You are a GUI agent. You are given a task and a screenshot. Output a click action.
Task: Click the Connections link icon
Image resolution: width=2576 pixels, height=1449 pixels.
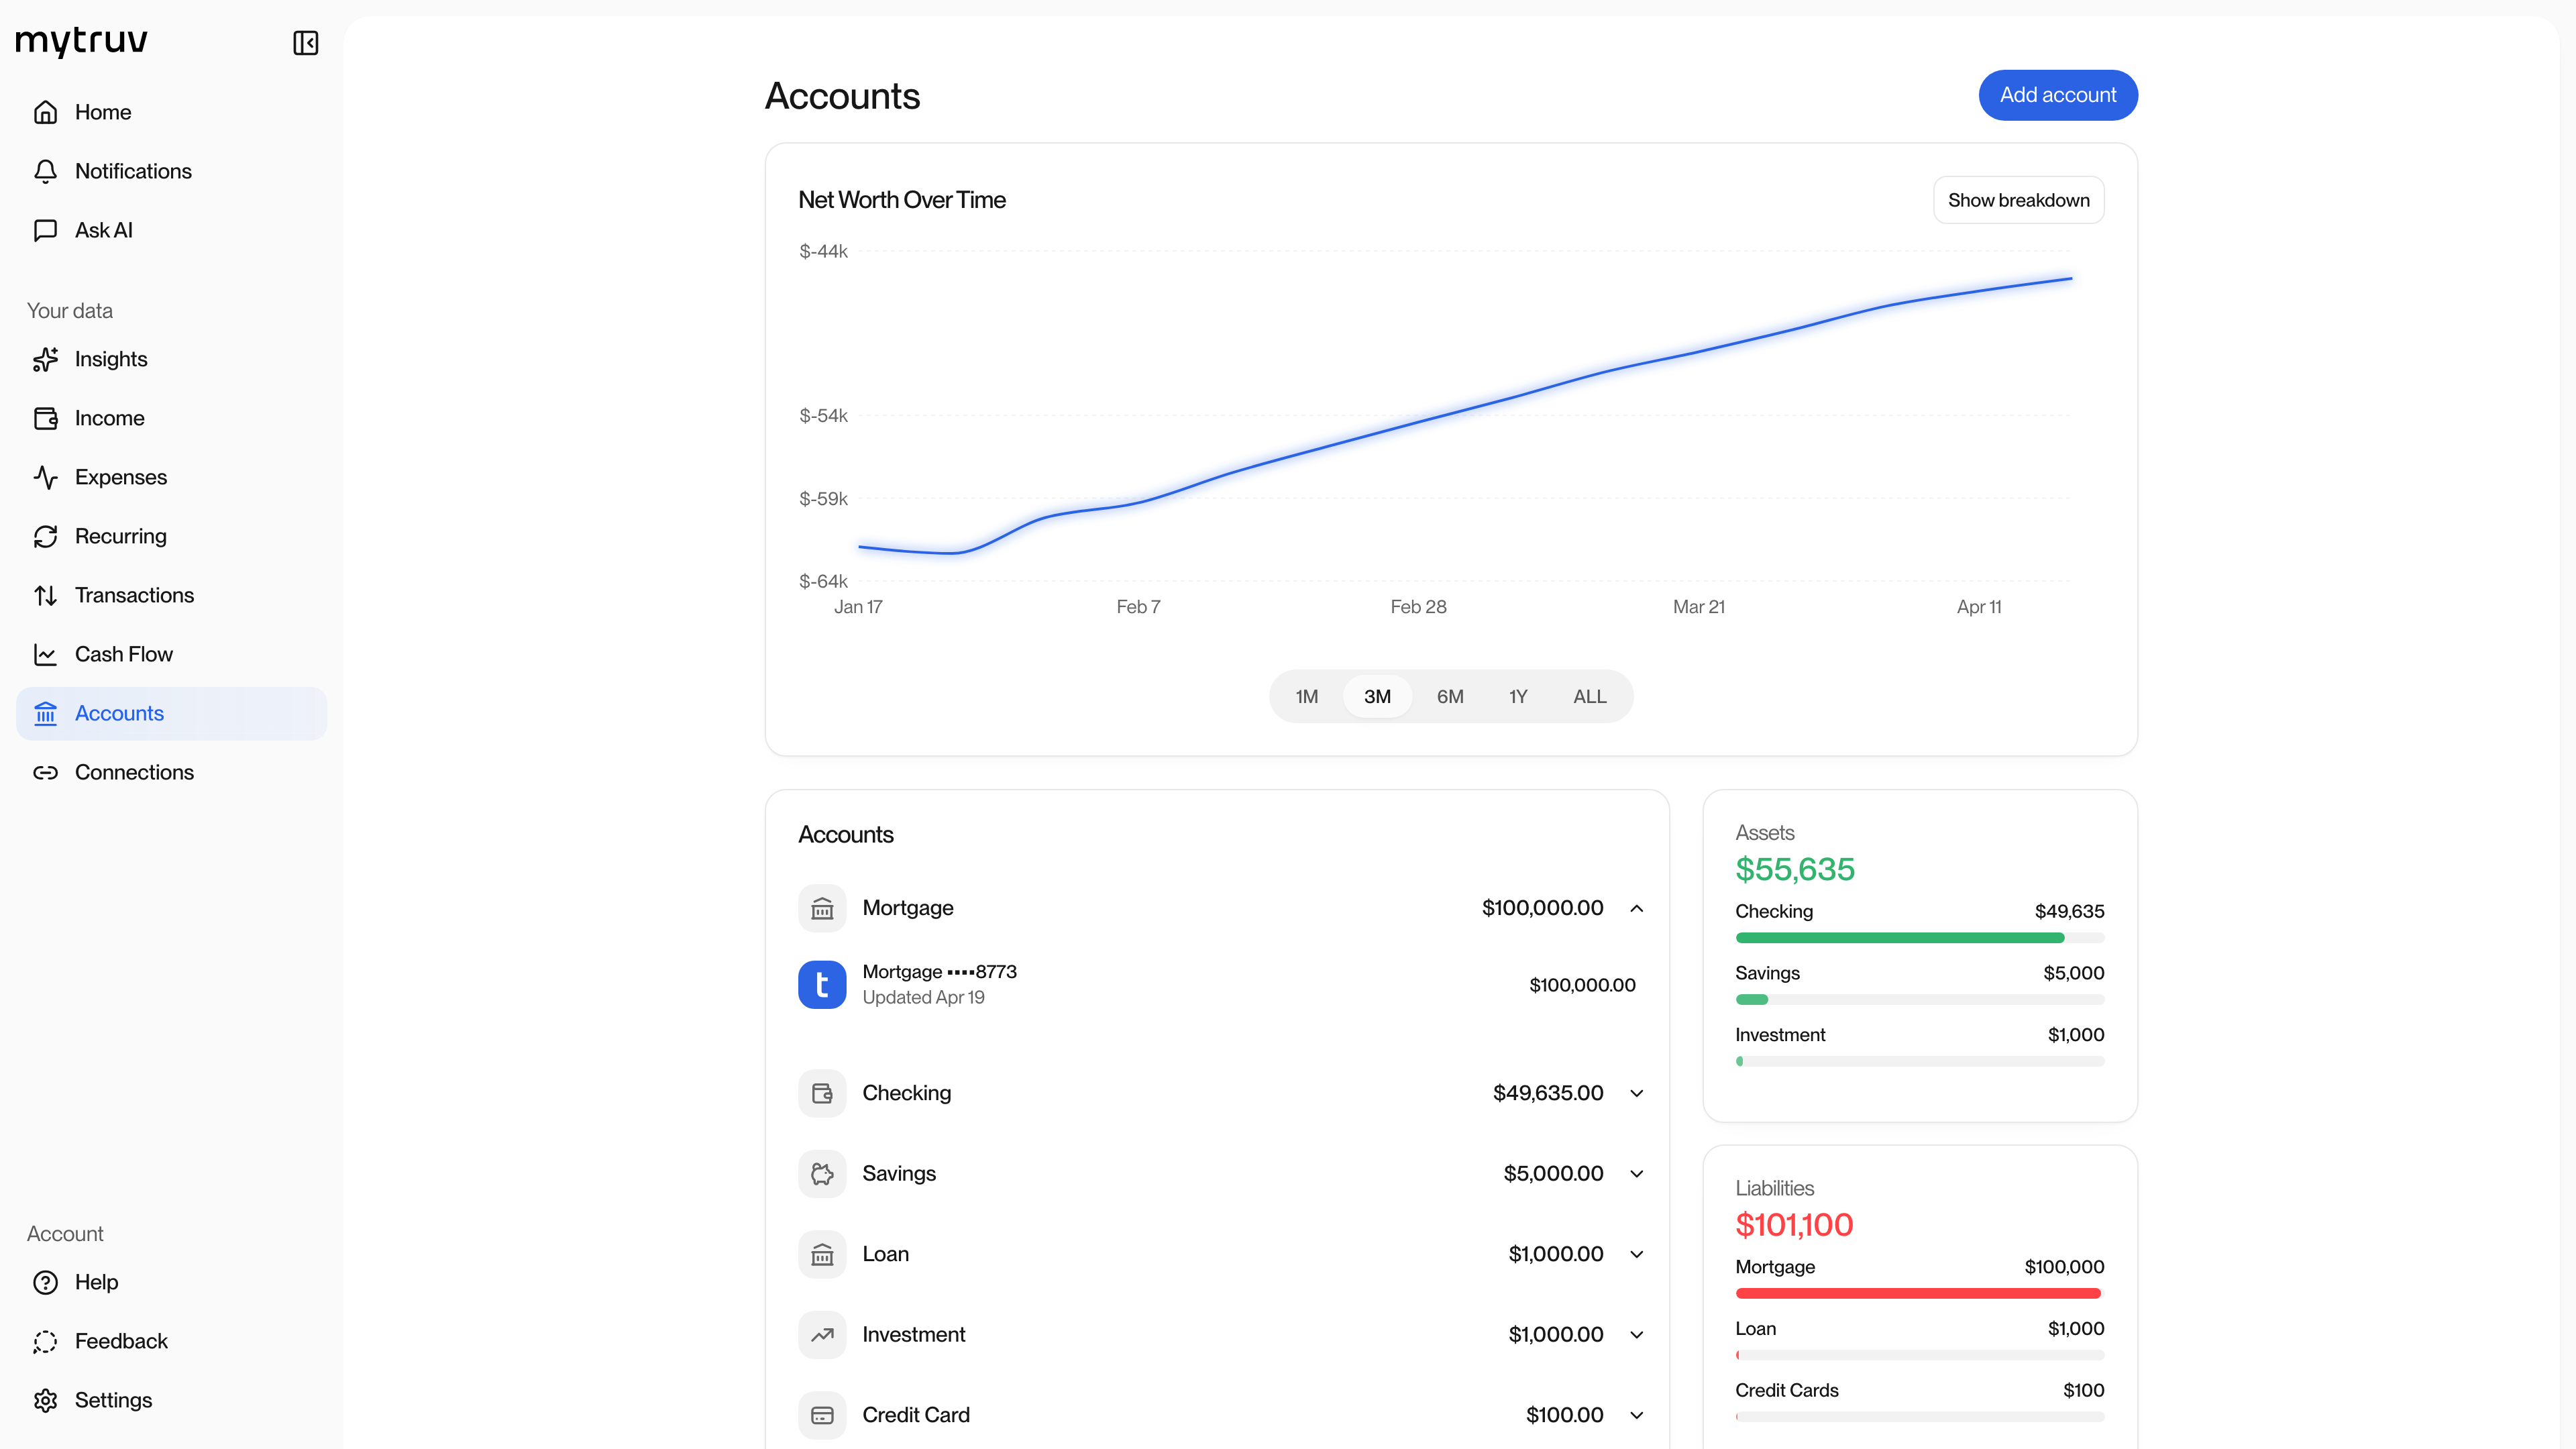[45, 772]
